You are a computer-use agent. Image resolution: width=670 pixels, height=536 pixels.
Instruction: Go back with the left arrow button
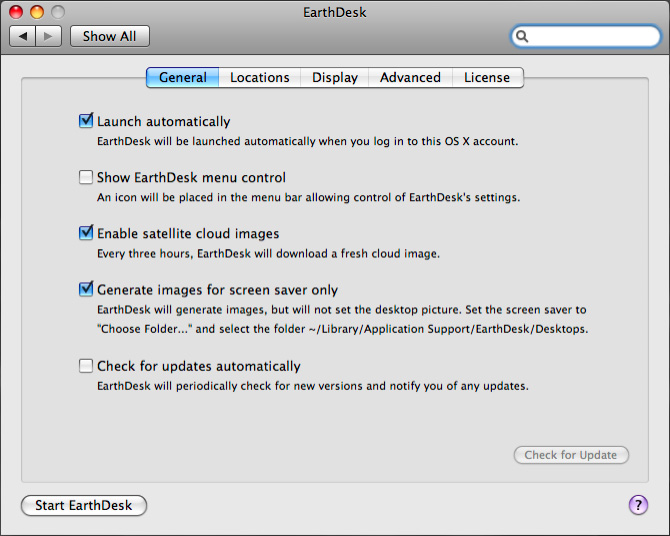point(23,36)
